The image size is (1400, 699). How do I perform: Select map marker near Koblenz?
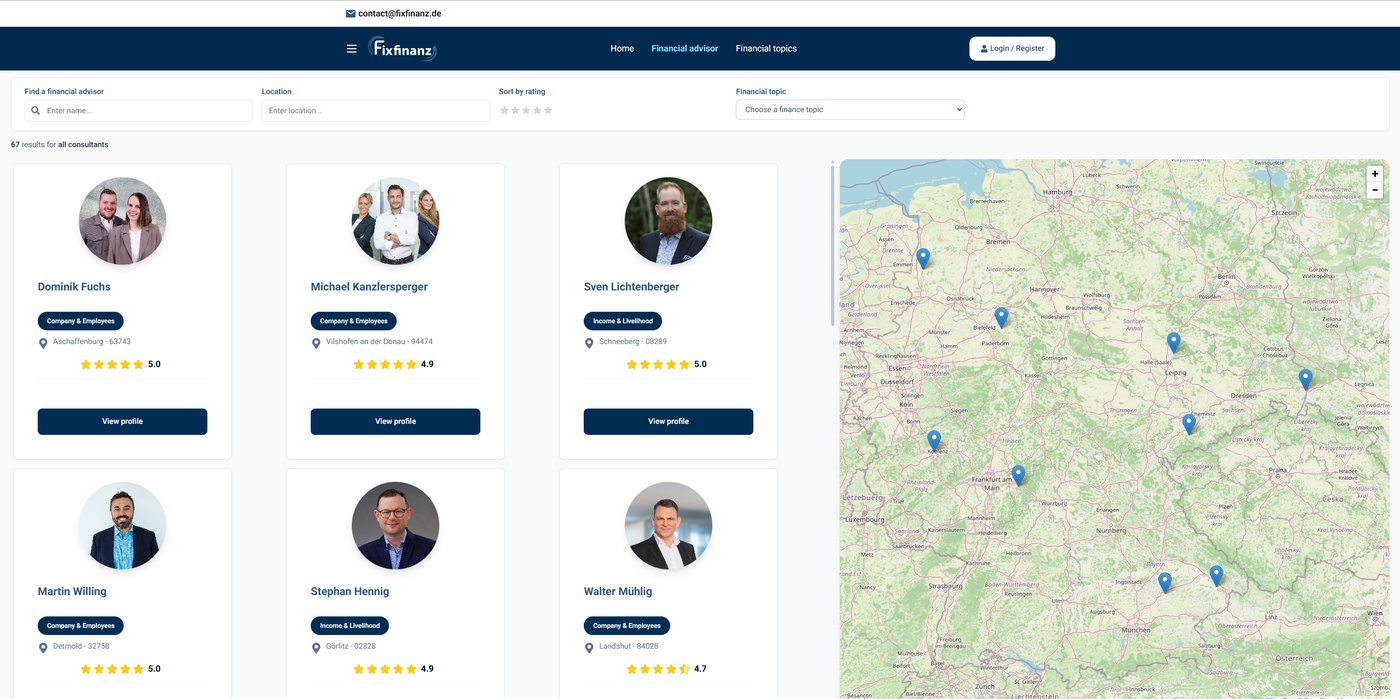point(934,440)
